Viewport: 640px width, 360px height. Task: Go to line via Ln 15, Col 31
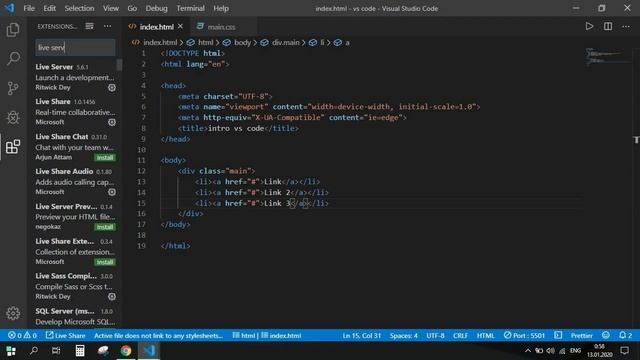click(362, 336)
